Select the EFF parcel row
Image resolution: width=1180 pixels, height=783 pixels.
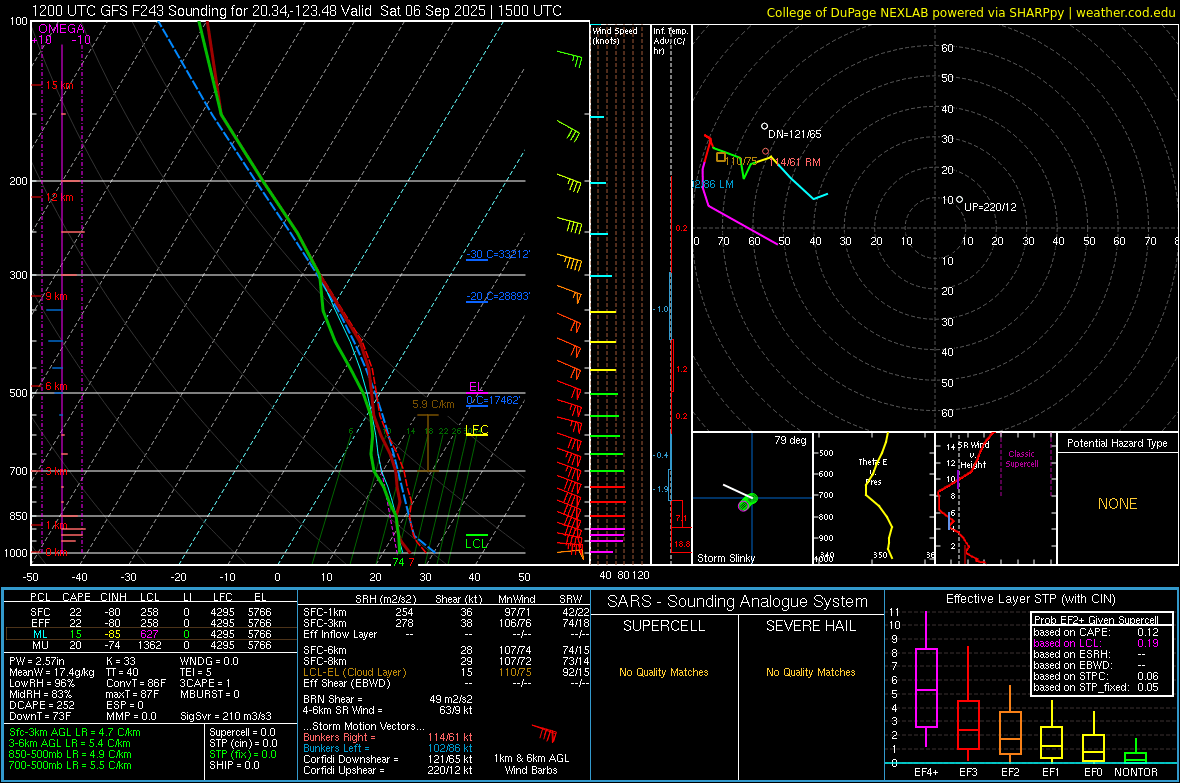[148, 623]
